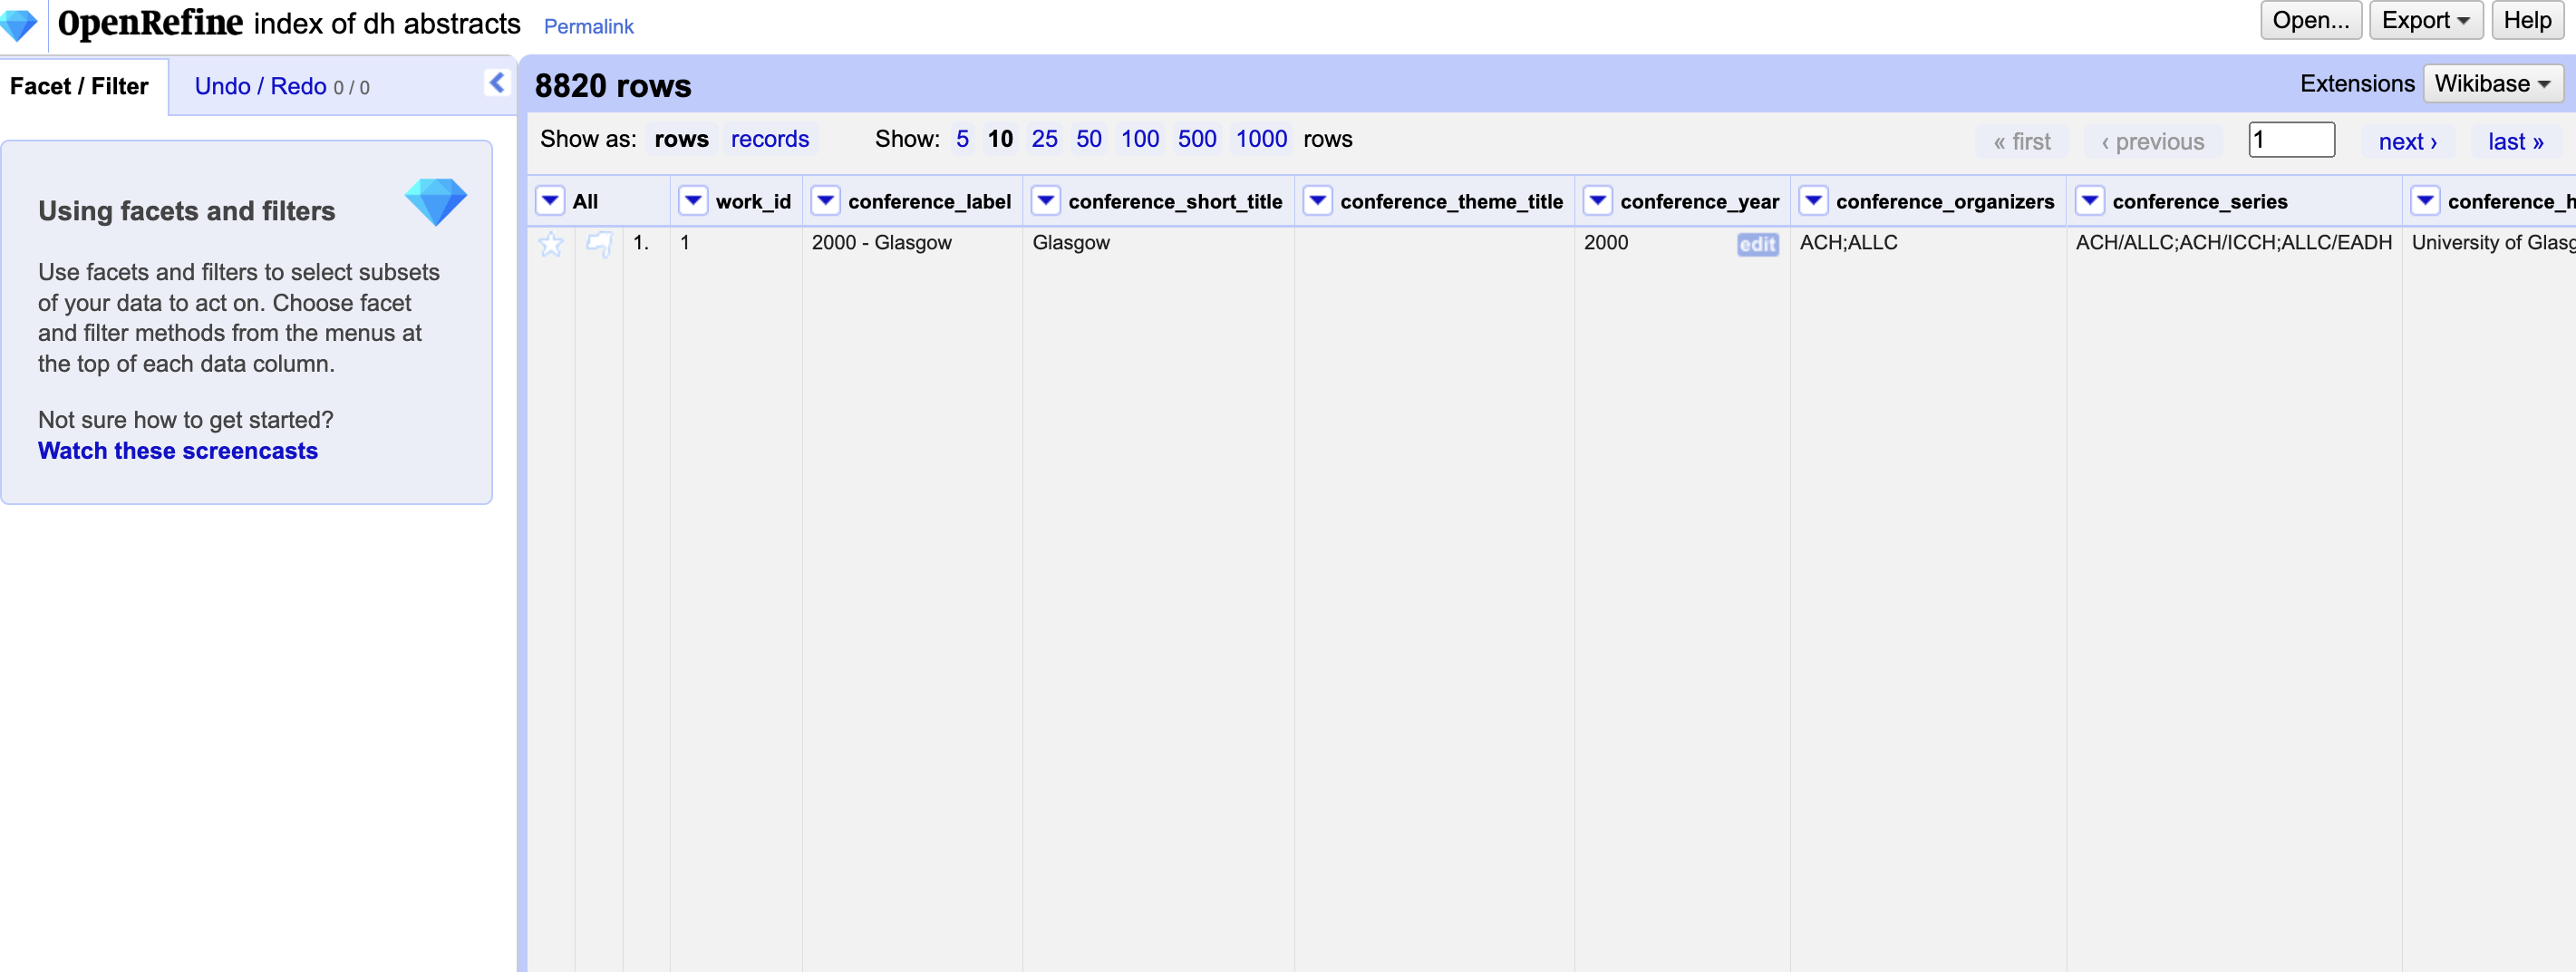Flag the first row
Viewport: 2576px width, 972px height.
tap(599, 243)
